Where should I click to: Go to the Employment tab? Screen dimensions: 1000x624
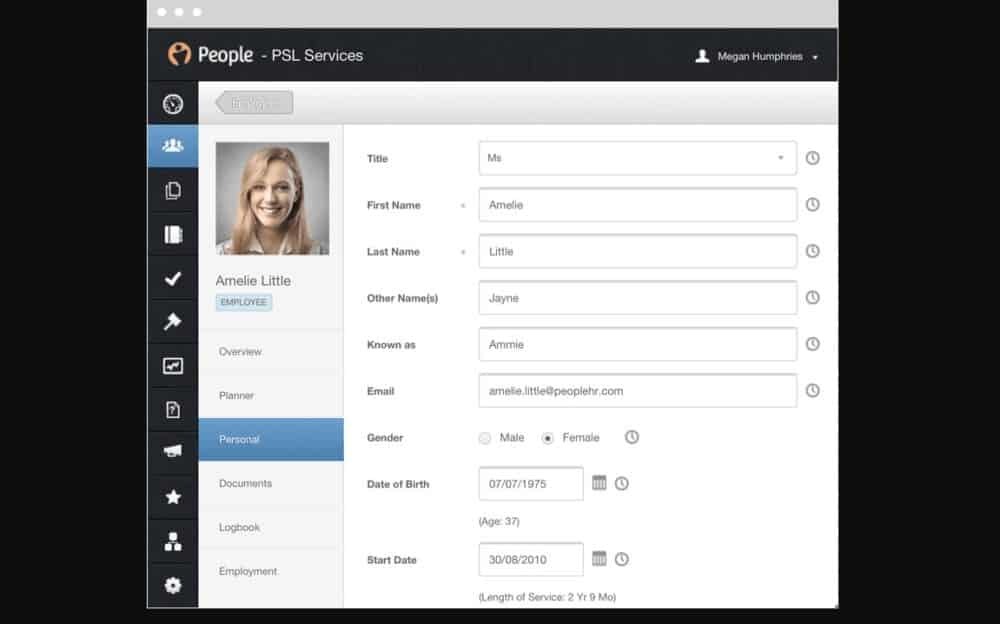point(248,571)
